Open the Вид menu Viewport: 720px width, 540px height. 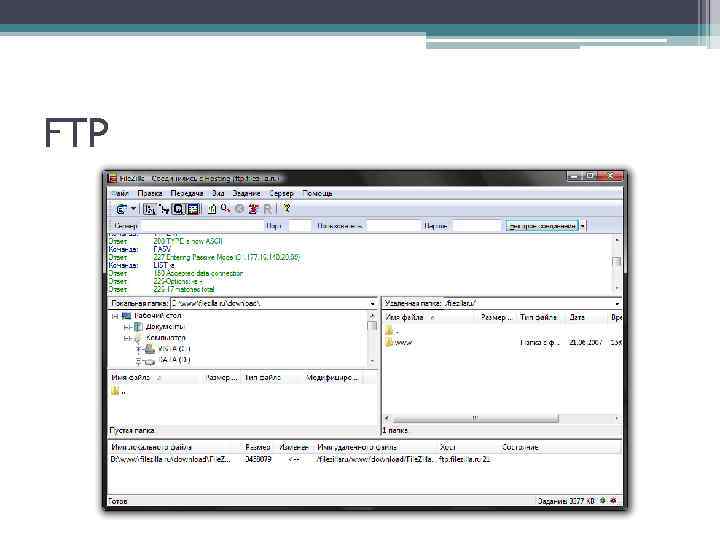point(218,194)
